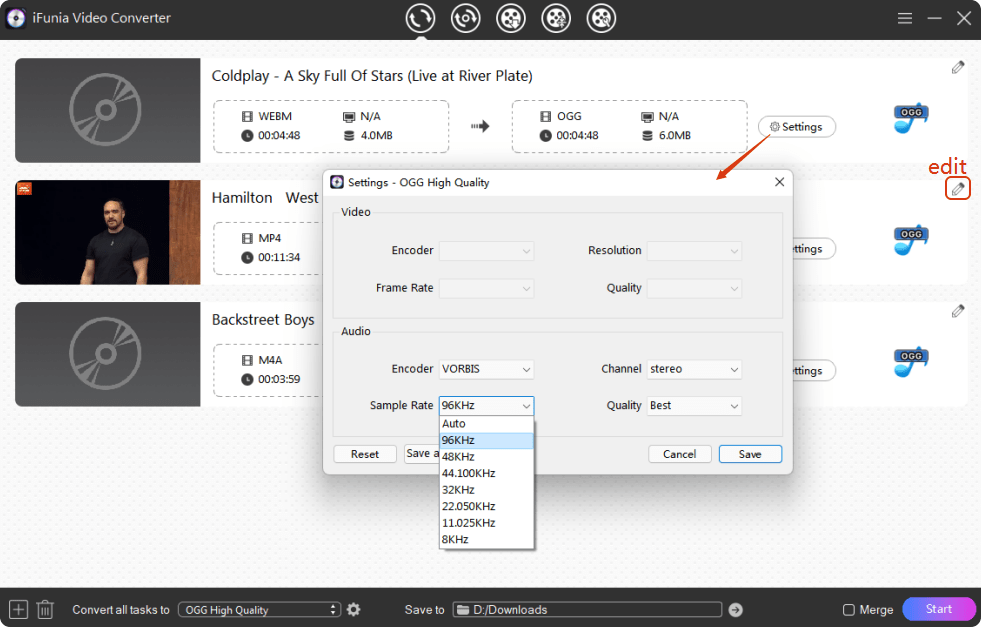Image resolution: width=981 pixels, height=627 pixels.
Task: Click the Save button in Settings dialog
Action: 749,454
